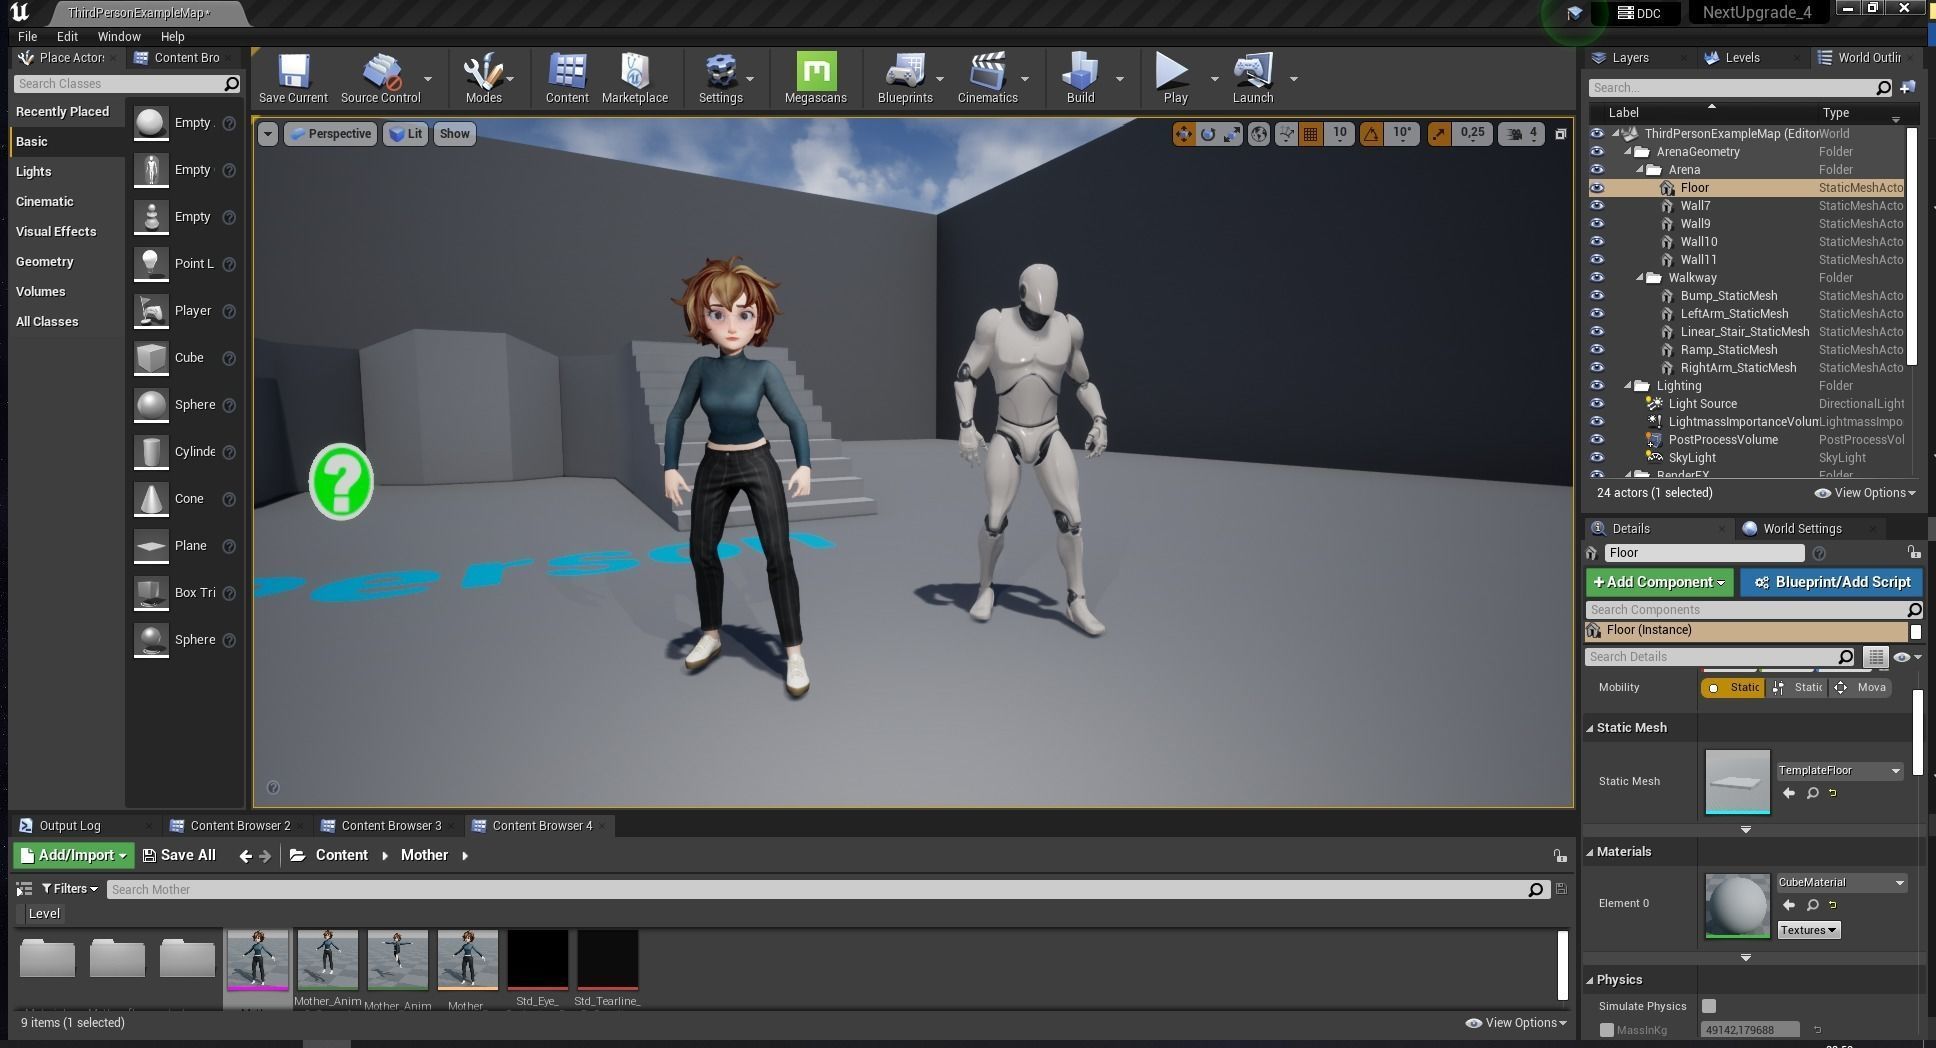Click the Blueprint/Add Script button

[x=1832, y=582]
